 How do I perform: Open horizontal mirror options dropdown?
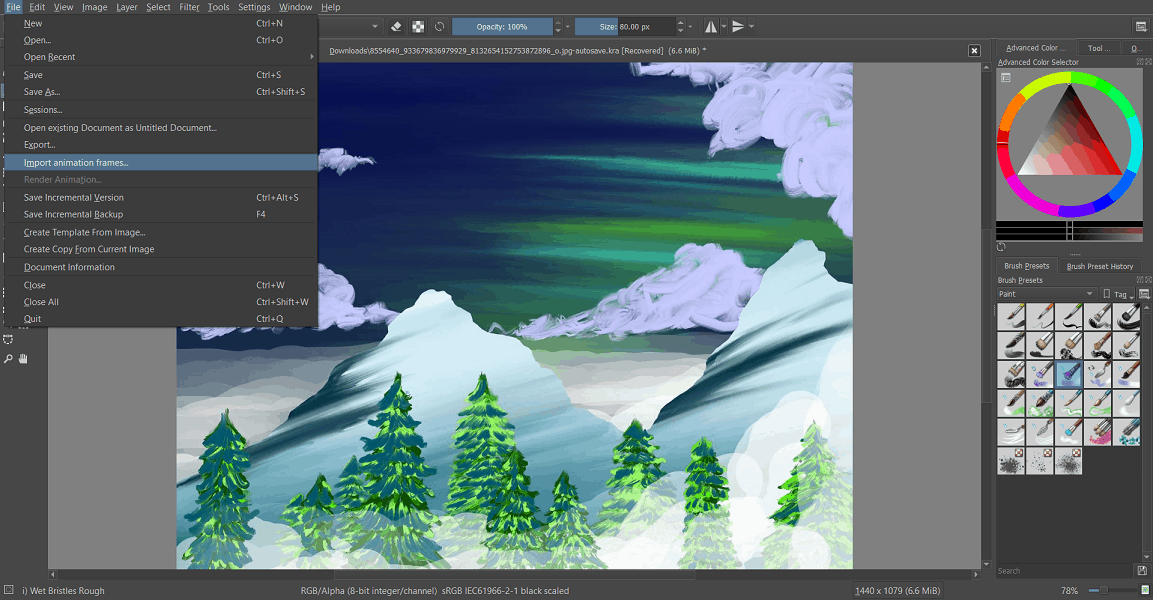[724, 26]
